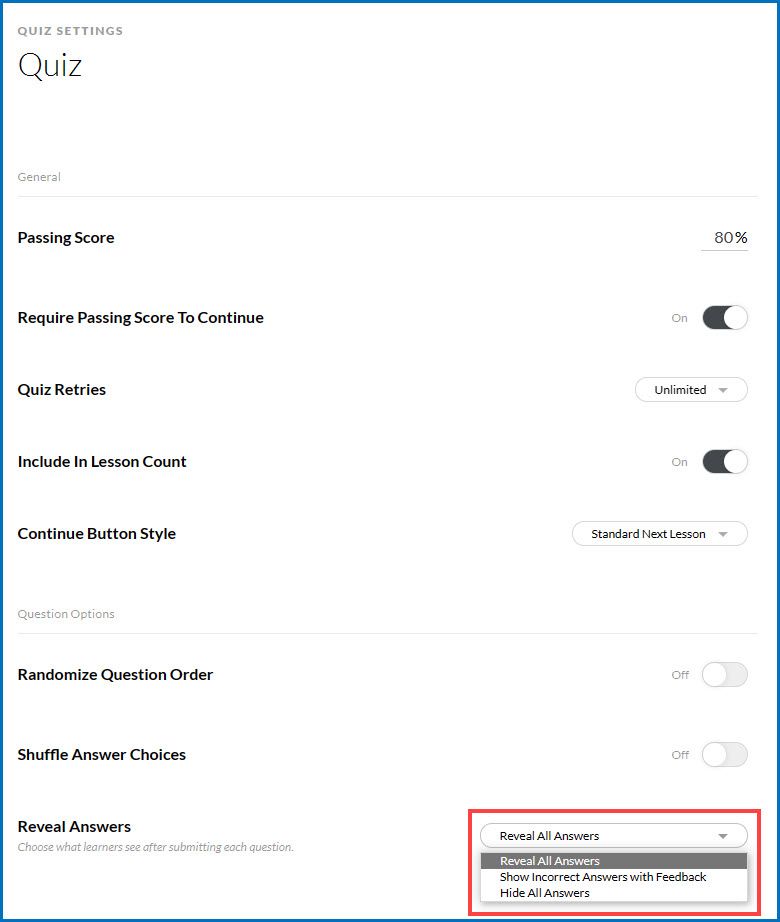
Task: Collapse the Reveal Answers combo box
Action: click(613, 836)
